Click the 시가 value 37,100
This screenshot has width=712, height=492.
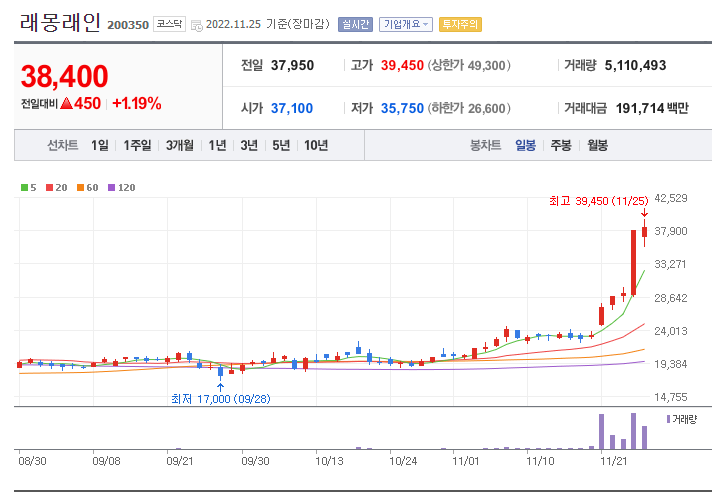tap(292, 108)
